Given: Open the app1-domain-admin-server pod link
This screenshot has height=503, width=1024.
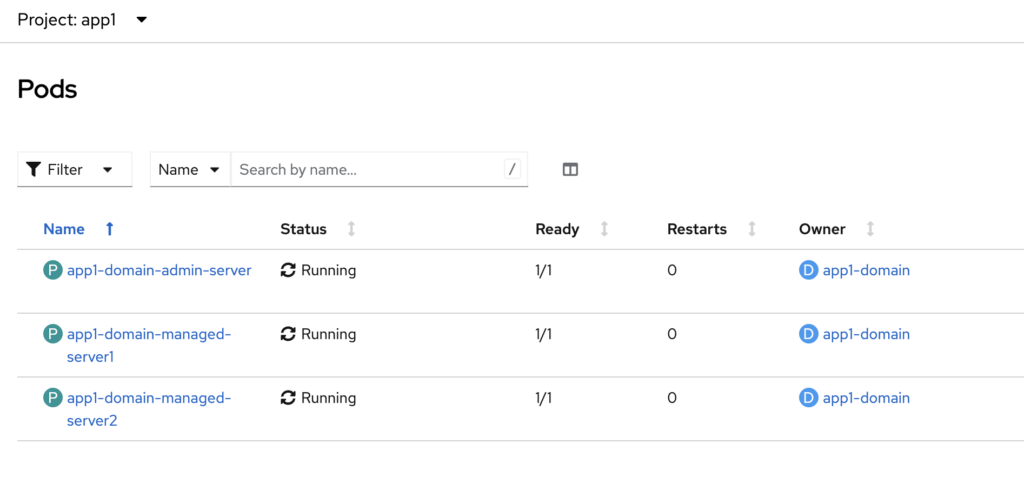Looking at the screenshot, I should (159, 270).
